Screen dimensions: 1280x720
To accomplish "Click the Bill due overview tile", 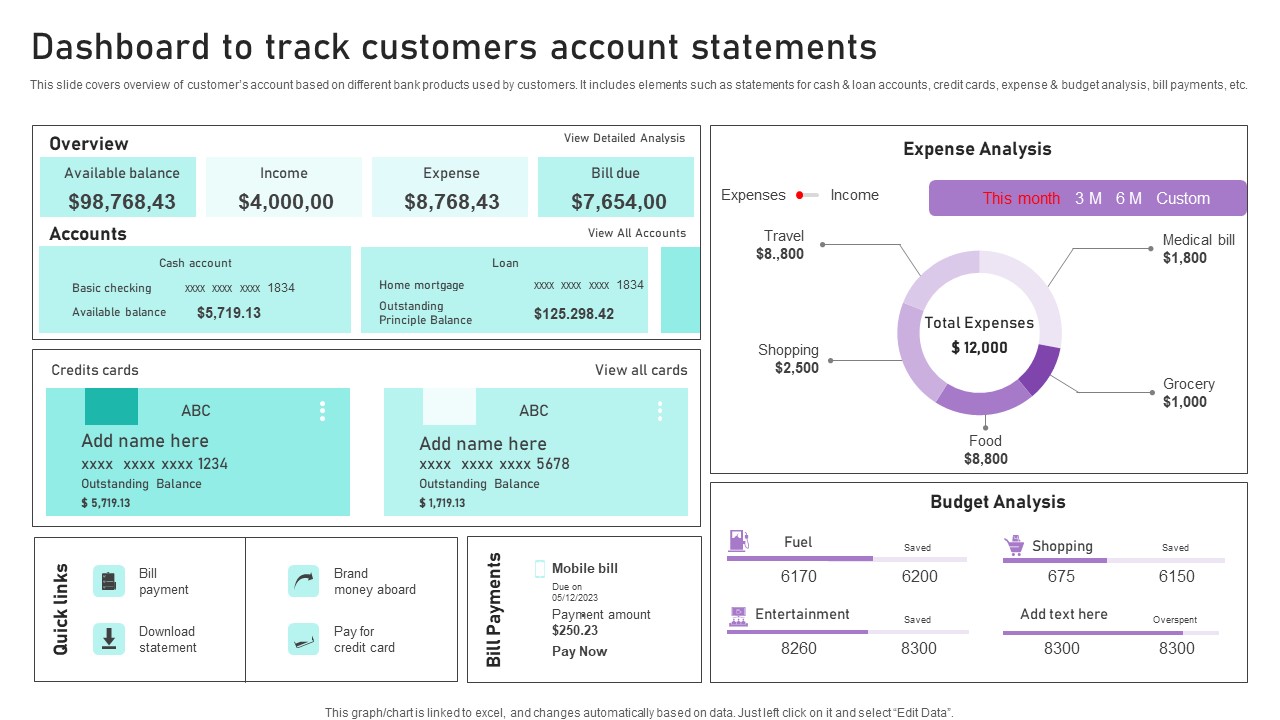I will 616,187.
